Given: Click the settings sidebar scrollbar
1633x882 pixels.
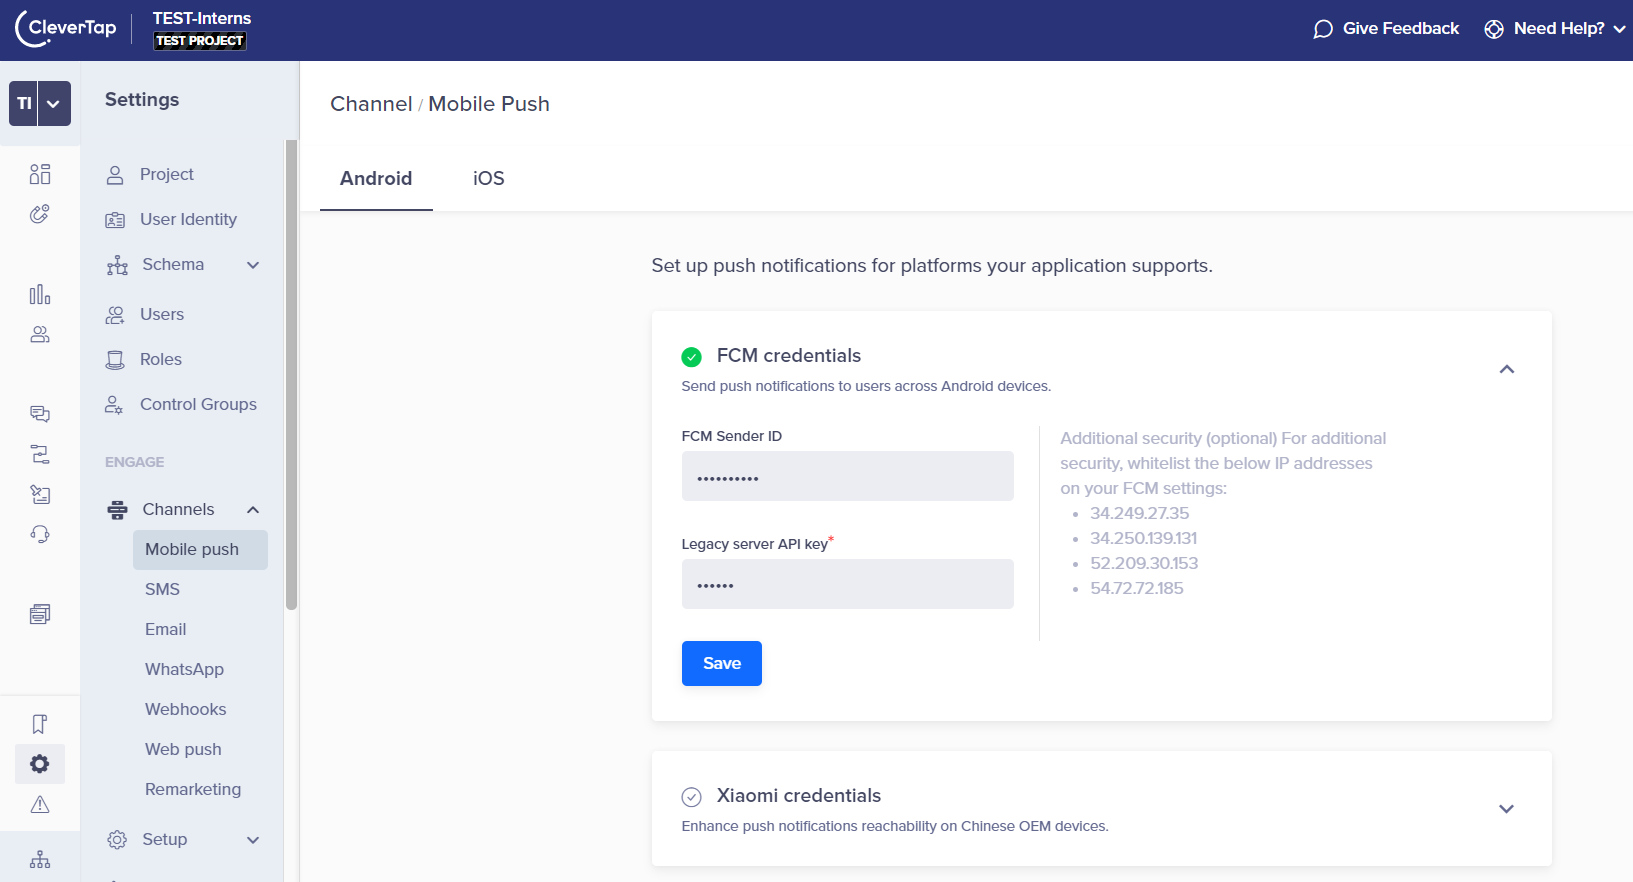Looking at the screenshot, I should (291, 375).
